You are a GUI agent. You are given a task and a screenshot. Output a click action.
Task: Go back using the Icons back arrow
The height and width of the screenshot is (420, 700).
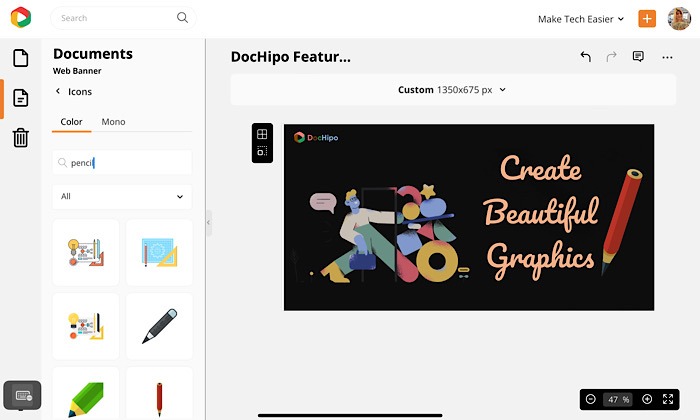tap(57, 92)
